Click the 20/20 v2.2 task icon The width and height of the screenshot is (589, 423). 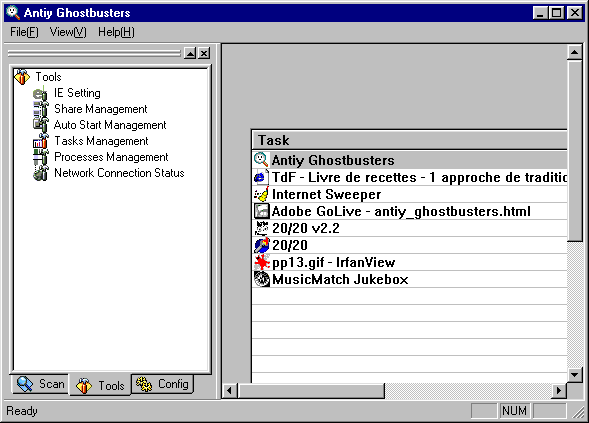tap(261, 228)
